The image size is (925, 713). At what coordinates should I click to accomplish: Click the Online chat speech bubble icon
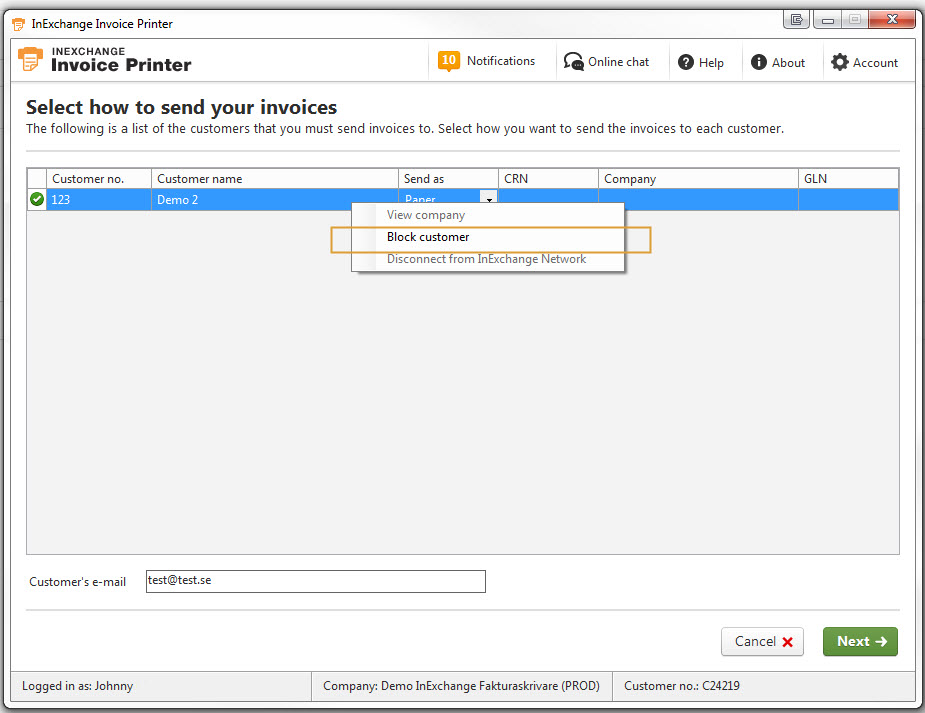[x=573, y=61]
